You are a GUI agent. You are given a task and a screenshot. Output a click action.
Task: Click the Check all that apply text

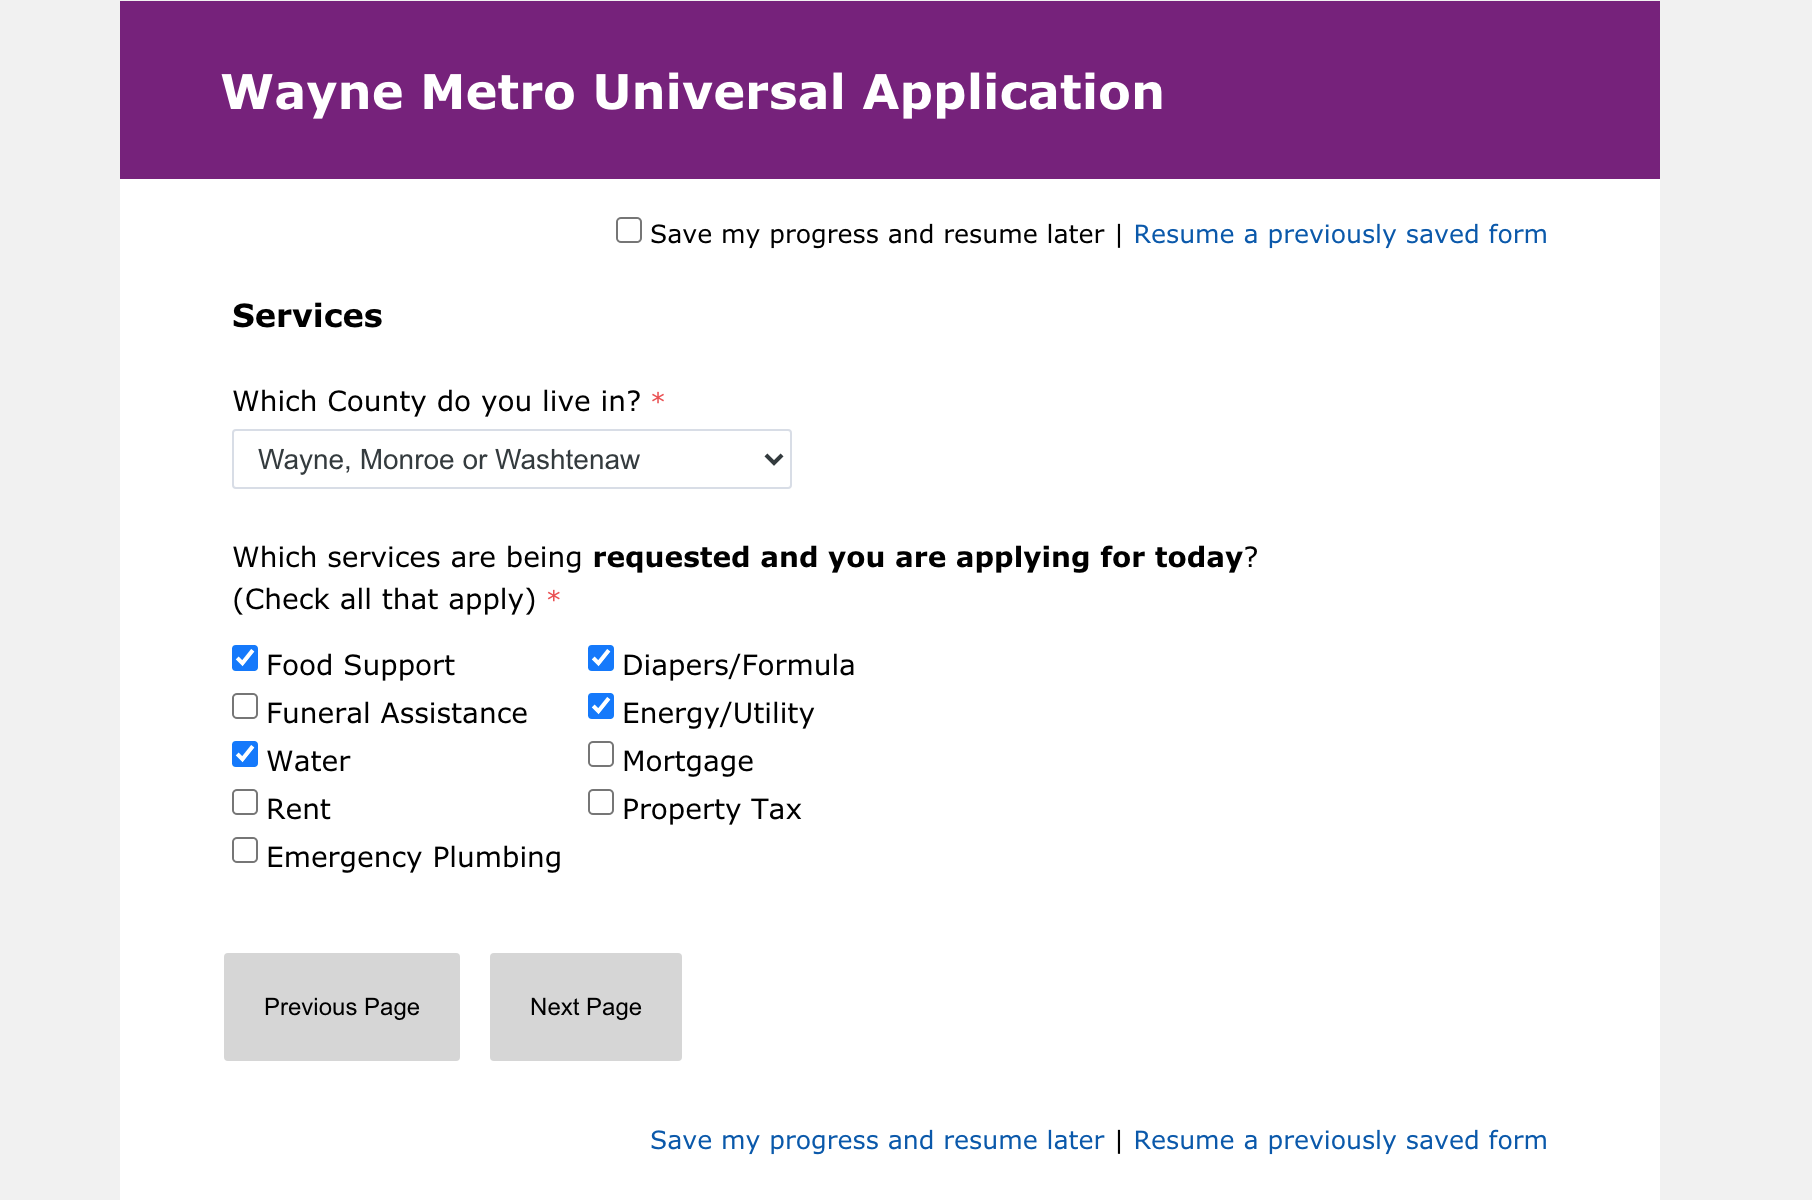[384, 599]
